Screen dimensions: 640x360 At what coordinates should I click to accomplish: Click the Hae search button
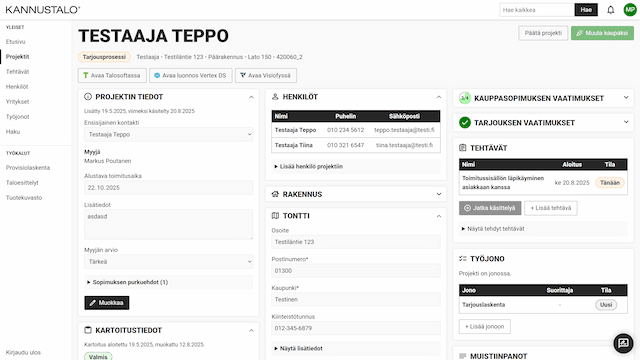tap(586, 10)
